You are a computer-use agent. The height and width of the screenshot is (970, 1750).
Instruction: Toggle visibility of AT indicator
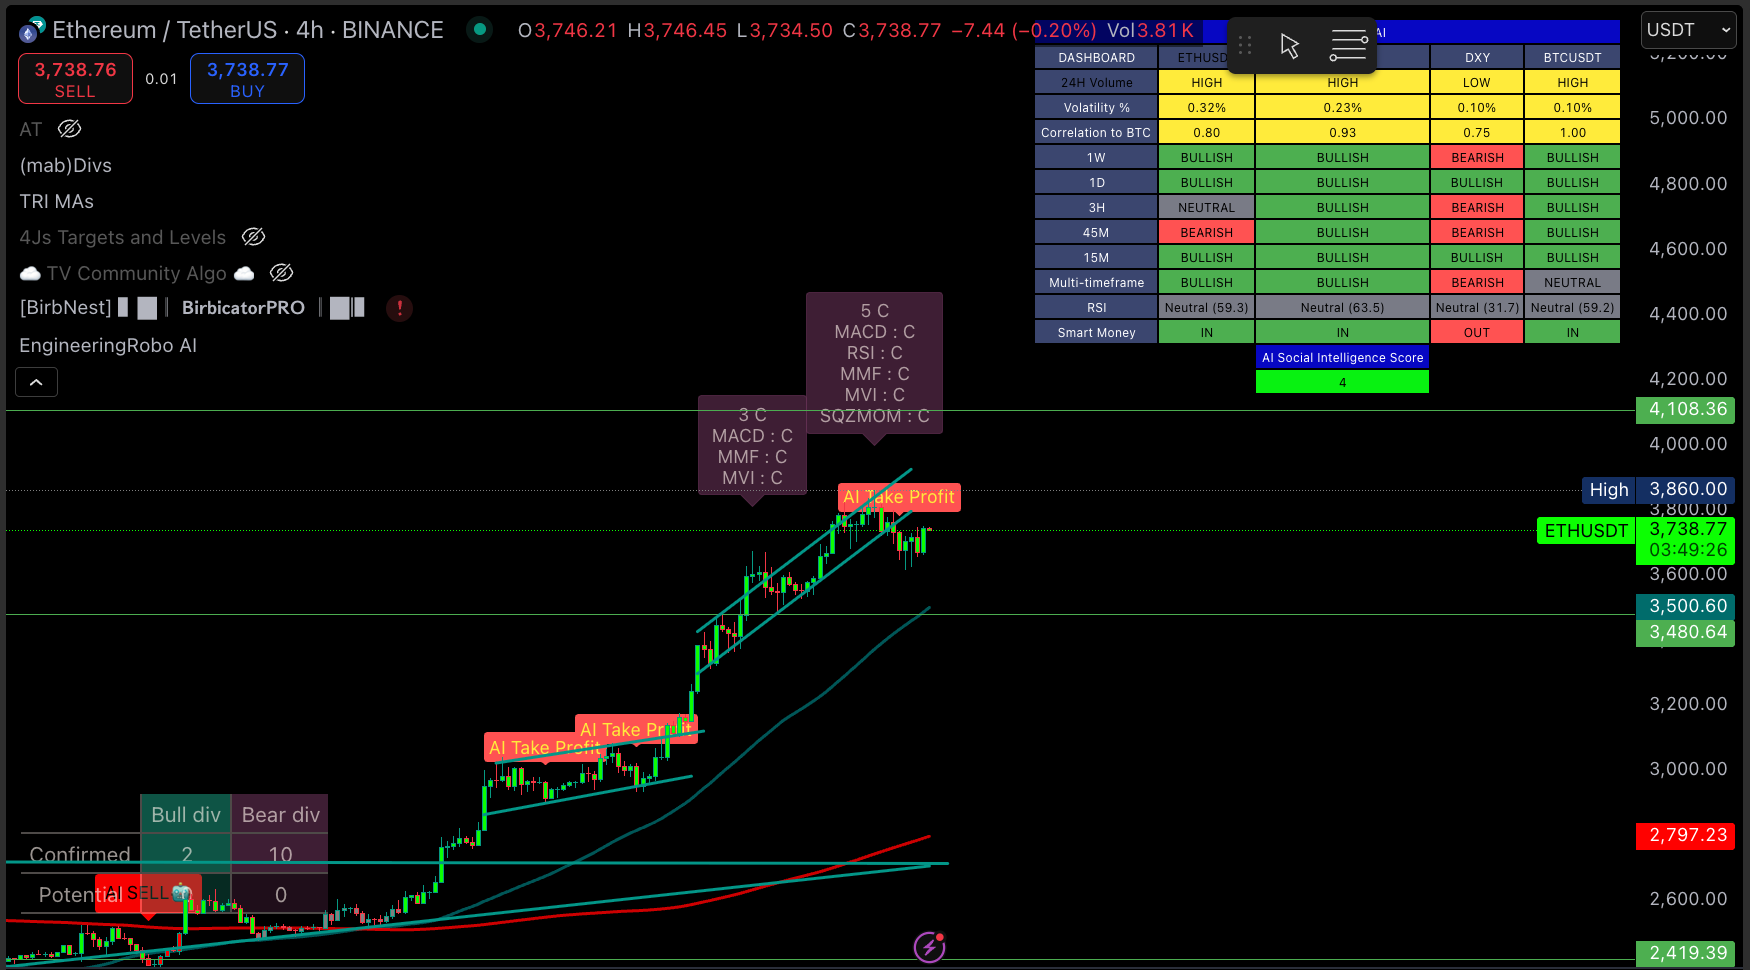point(69,129)
